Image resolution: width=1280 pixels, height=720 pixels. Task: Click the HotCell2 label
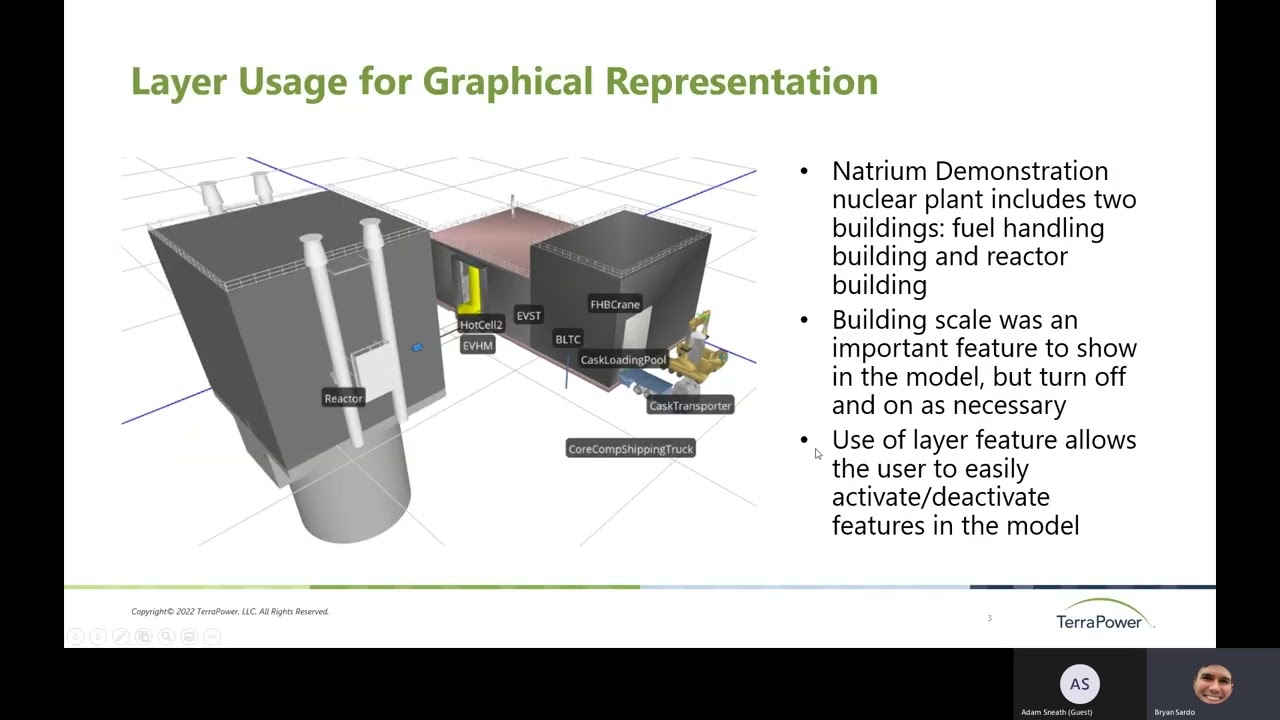point(481,325)
